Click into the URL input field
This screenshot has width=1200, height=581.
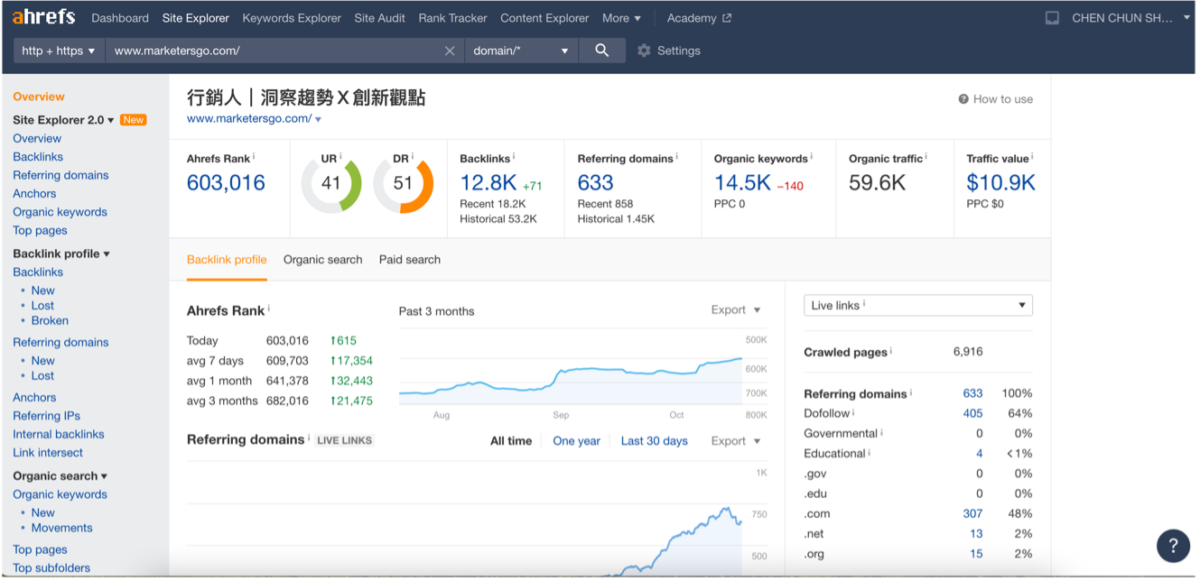[275, 51]
